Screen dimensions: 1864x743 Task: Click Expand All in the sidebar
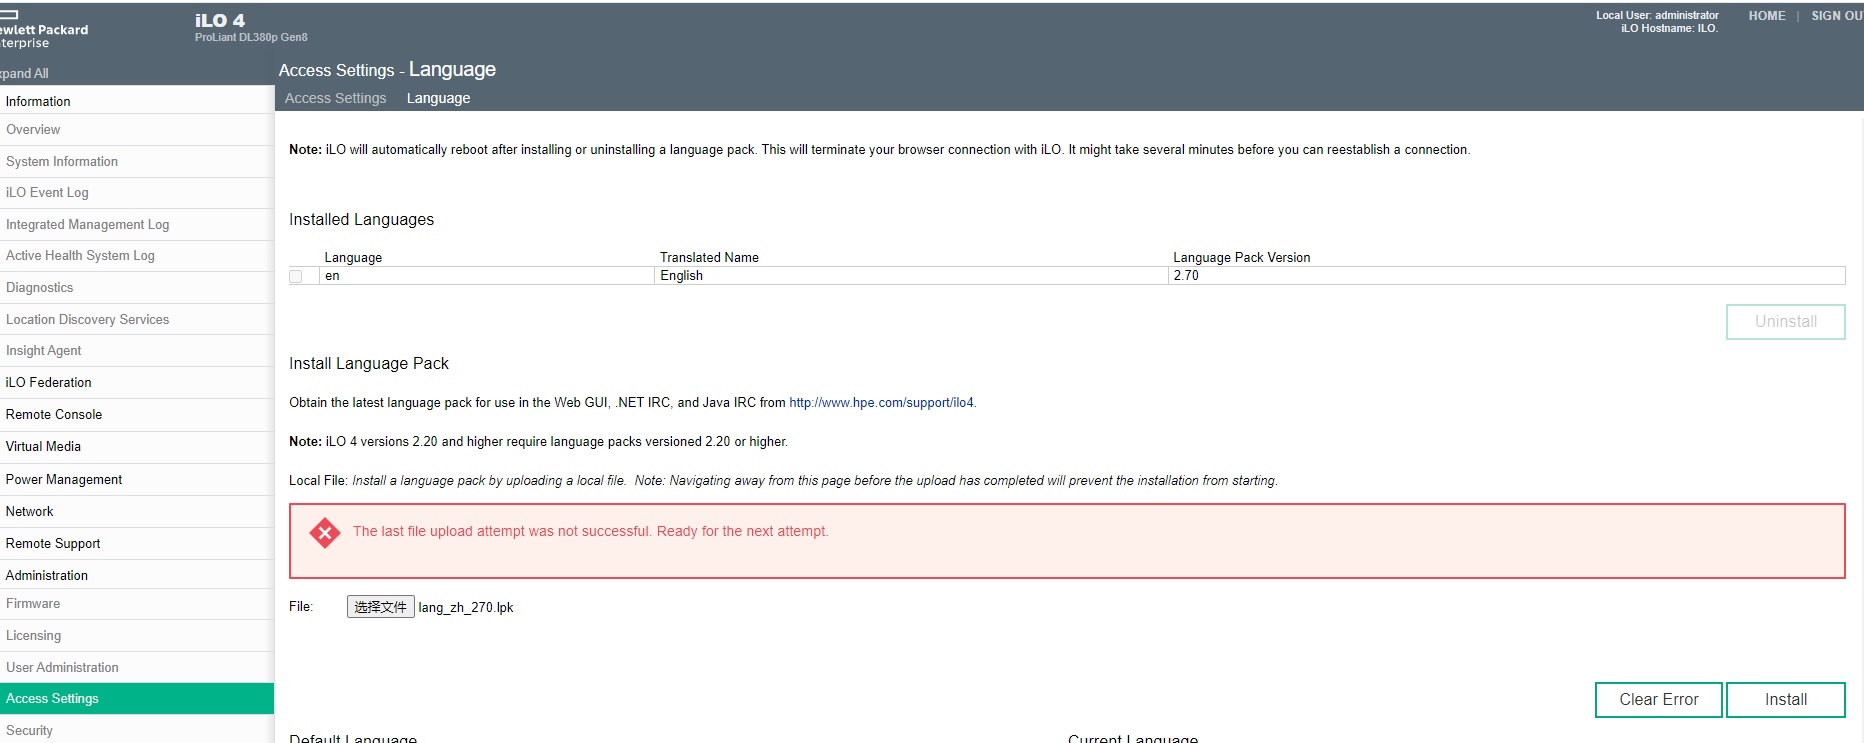[24, 73]
